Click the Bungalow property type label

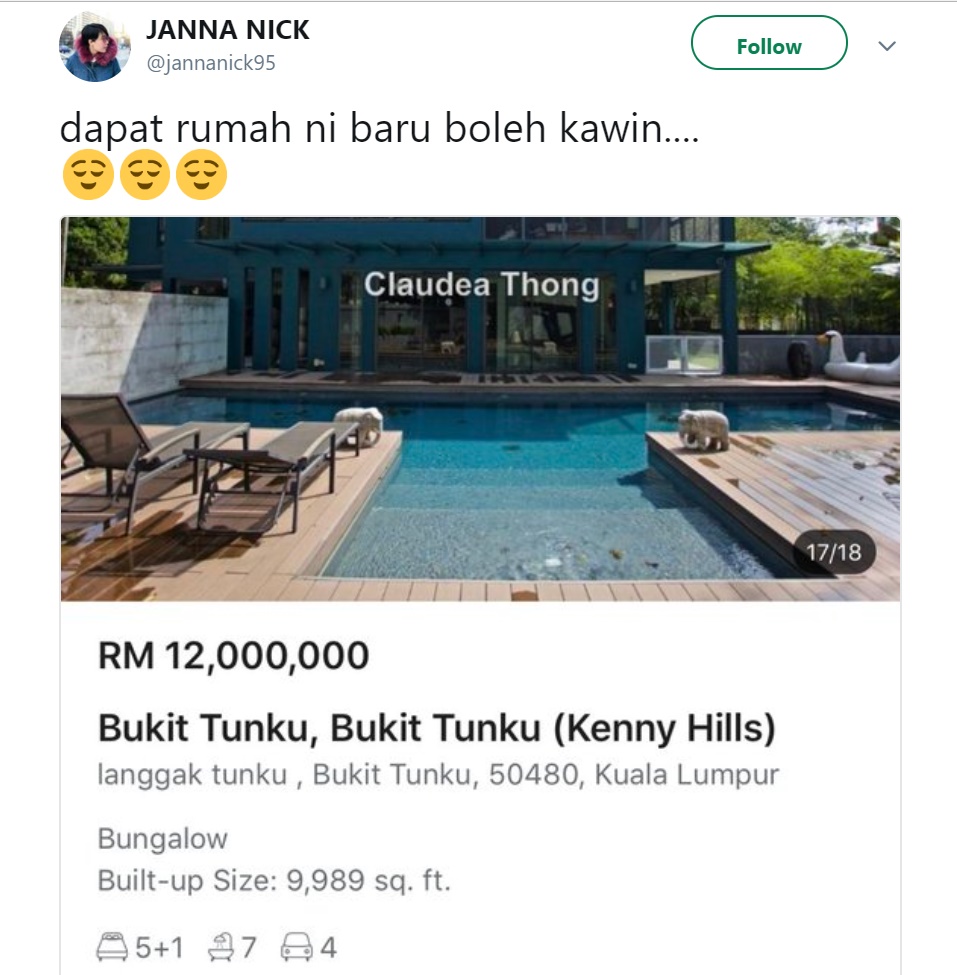(x=163, y=839)
